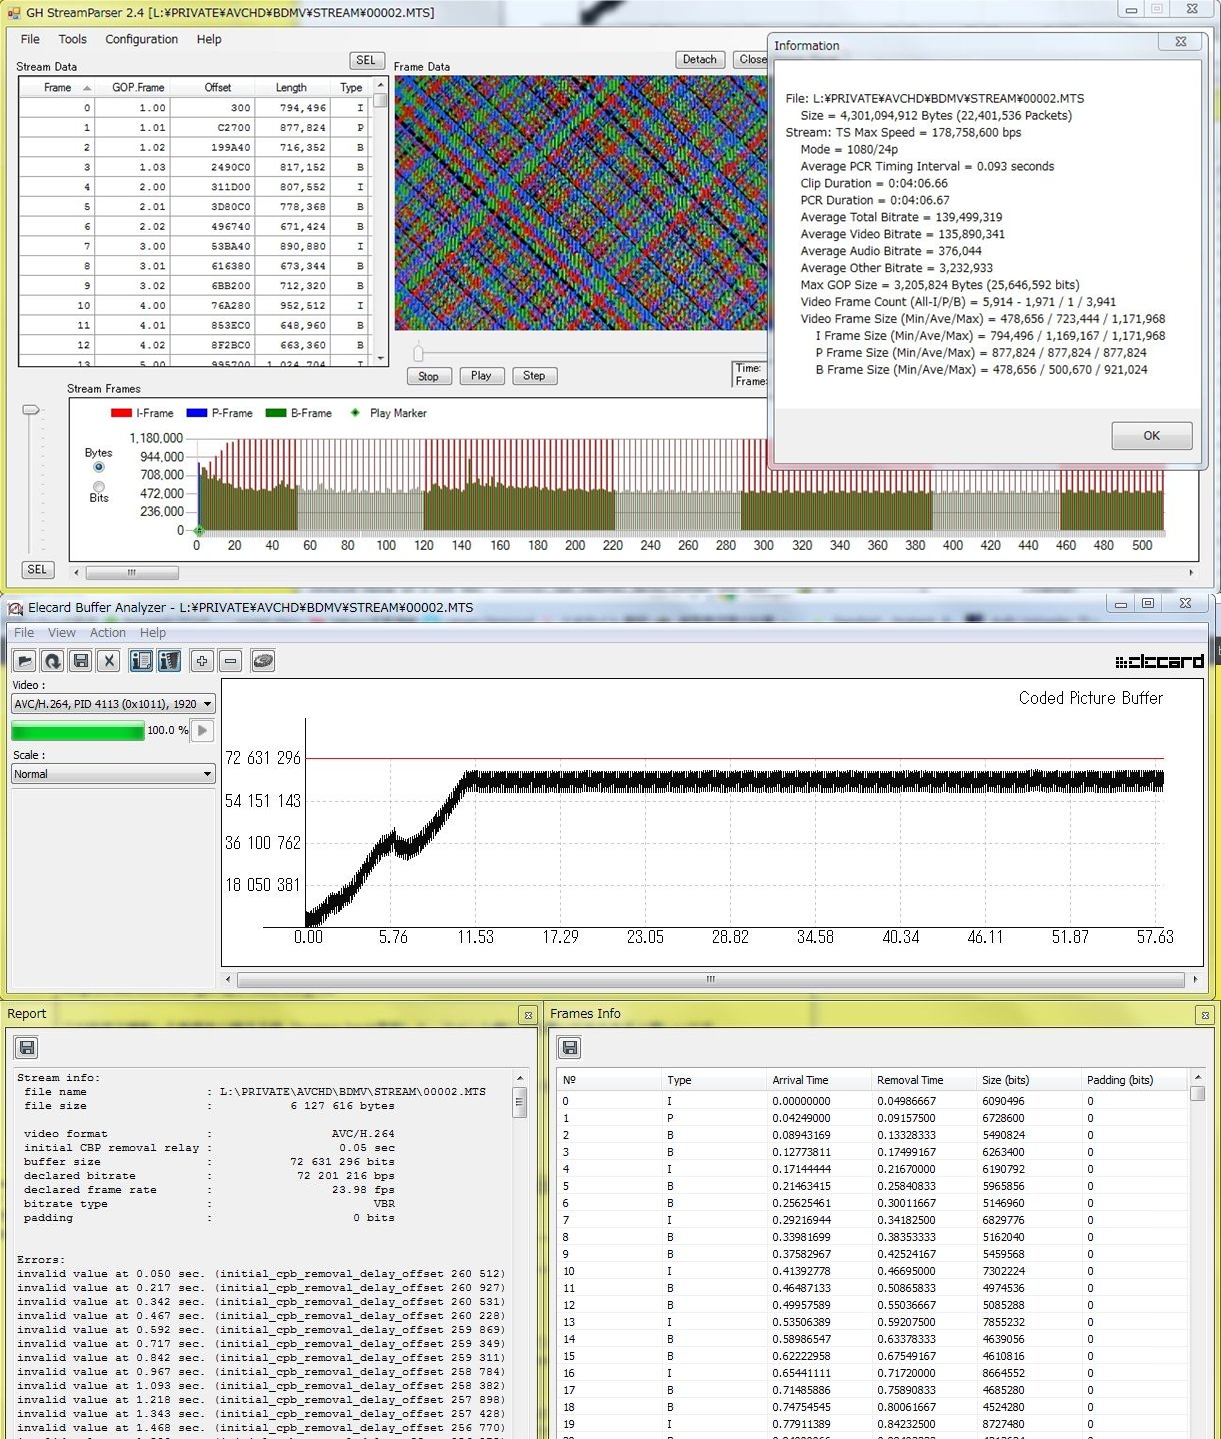
Task: Click the settings gear icon in Elecard toolbar
Action: (x=263, y=661)
